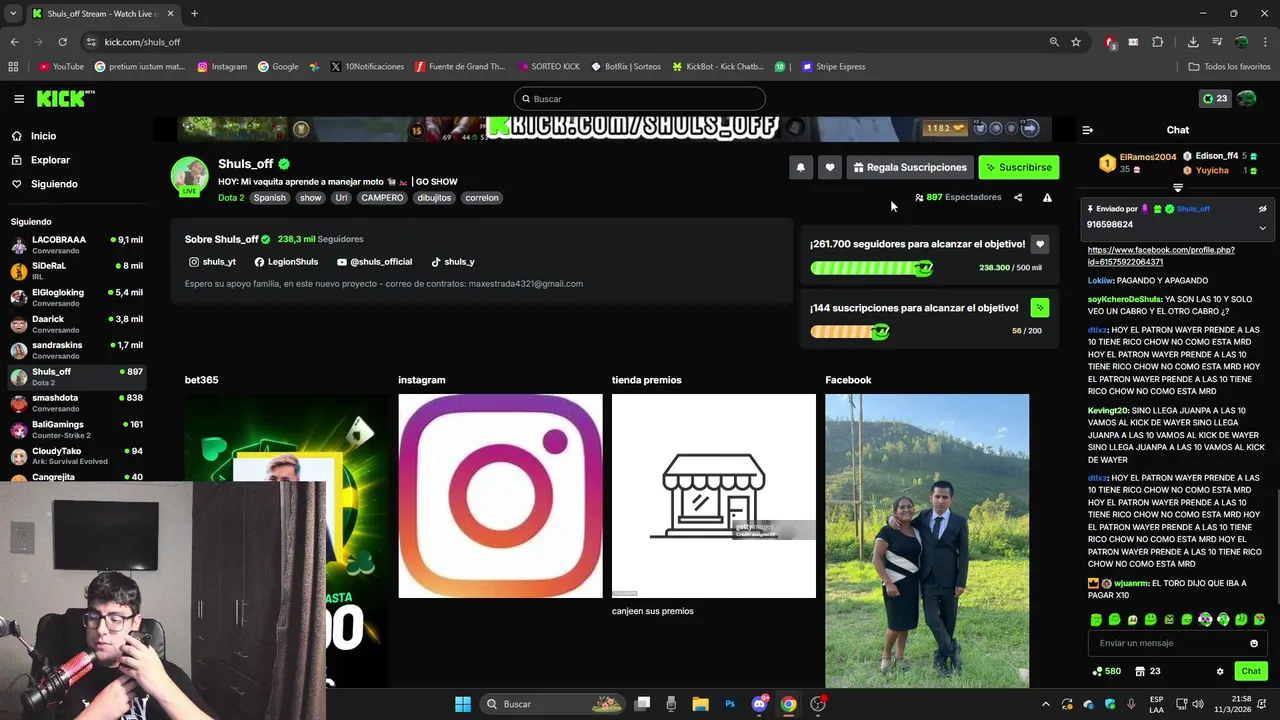Open the instagram panel image

point(500,496)
